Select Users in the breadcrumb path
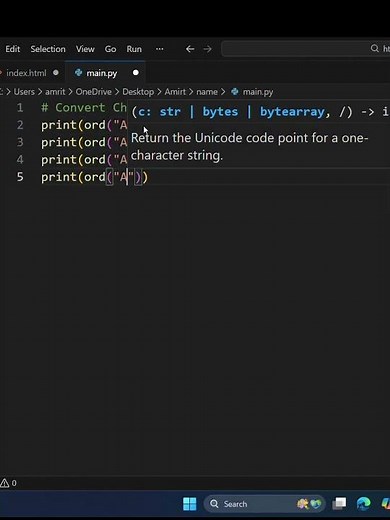Image resolution: width=390 pixels, height=520 pixels. click(x=24, y=92)
